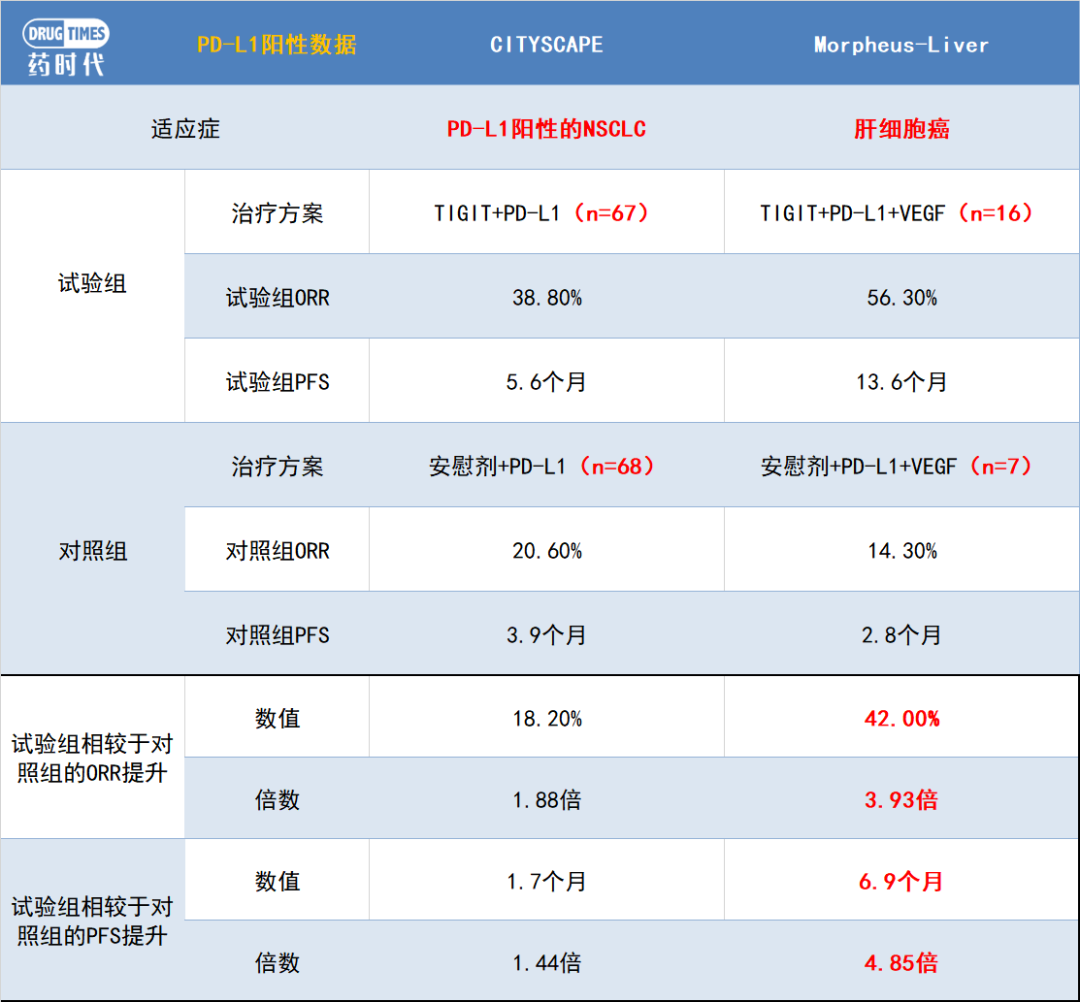Click the red PD-L1阳性的NSCLC text
The height and width of the screenshot is (1002, 1080).
(x=546, y=129)
